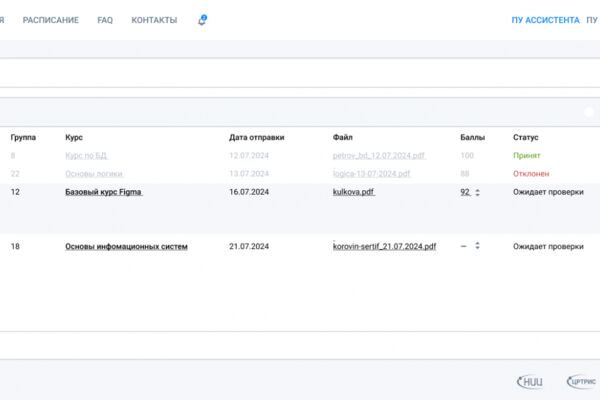The width and height of the screenshot is (600, 400).
Task: Click the date 16.07.2024
Action: pyautogui.click(x=249, y=192)
